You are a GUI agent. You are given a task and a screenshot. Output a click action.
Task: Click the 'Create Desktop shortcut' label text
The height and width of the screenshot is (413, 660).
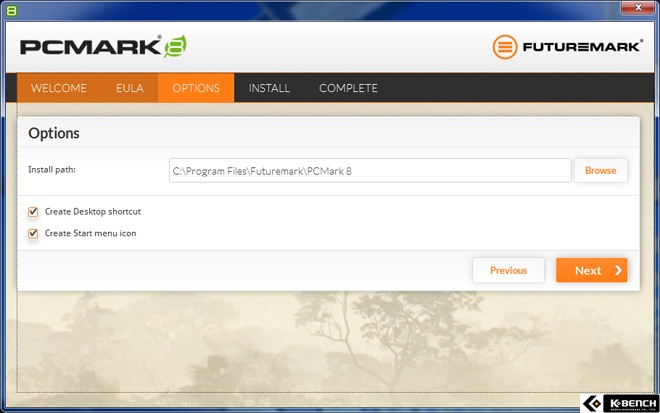[93, 212]
